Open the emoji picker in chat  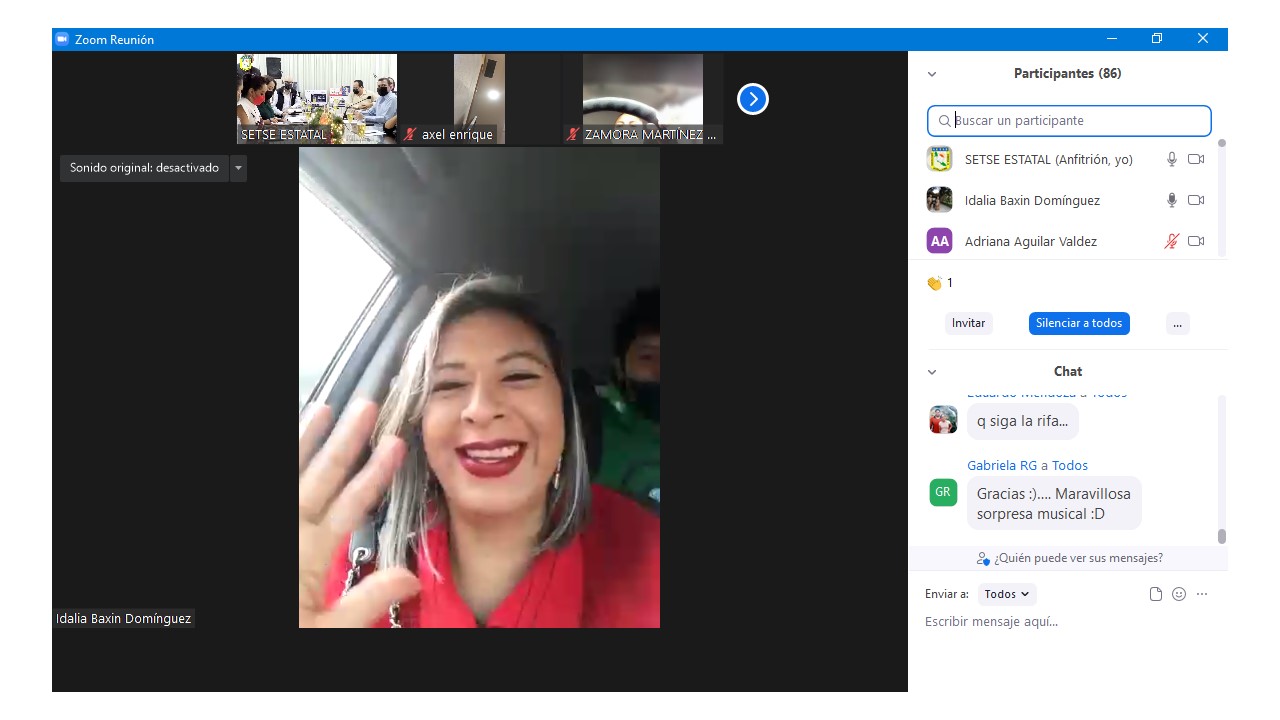(x=1179, y=594)
